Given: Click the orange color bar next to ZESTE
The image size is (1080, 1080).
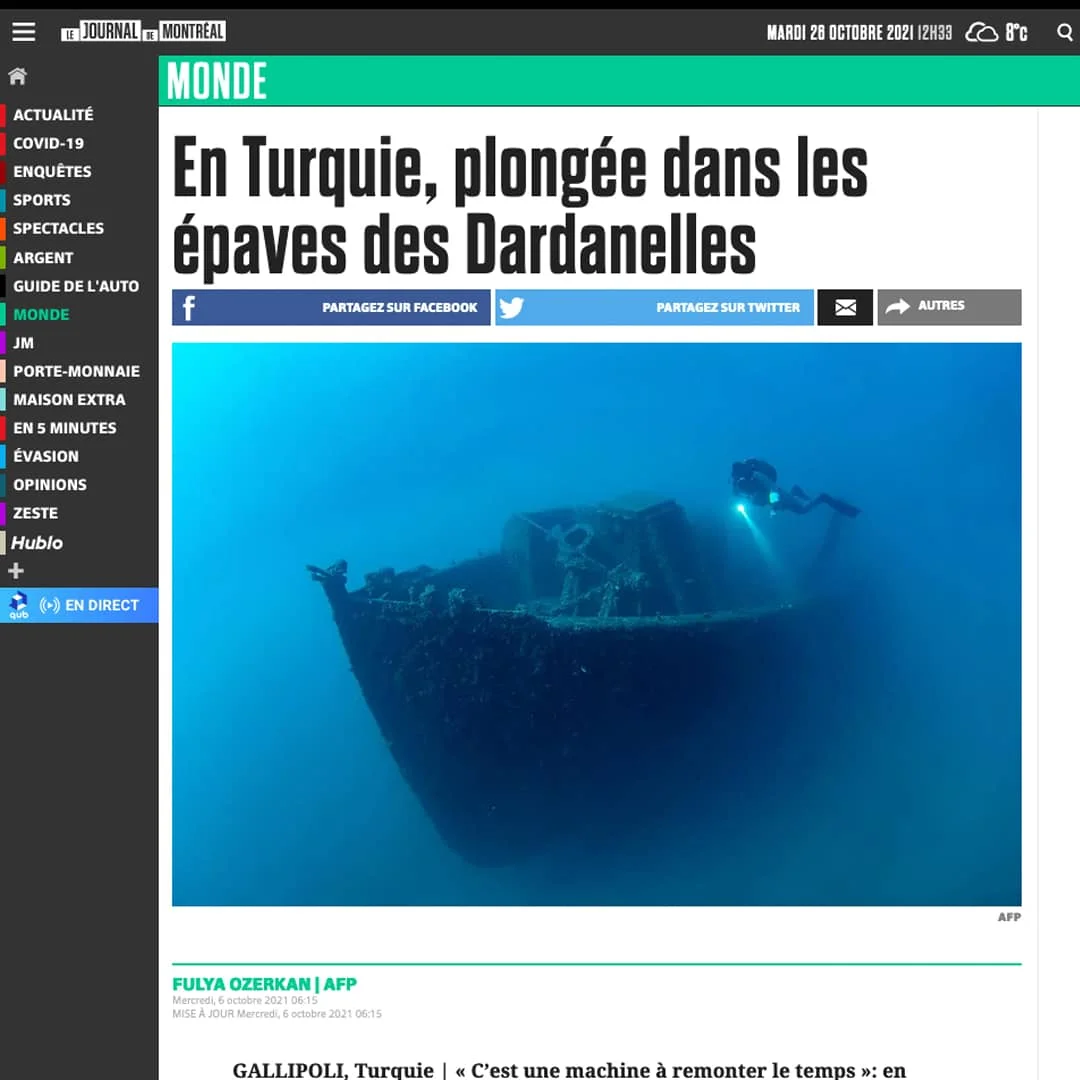Looking at the screenshot, I should [4, 513].
